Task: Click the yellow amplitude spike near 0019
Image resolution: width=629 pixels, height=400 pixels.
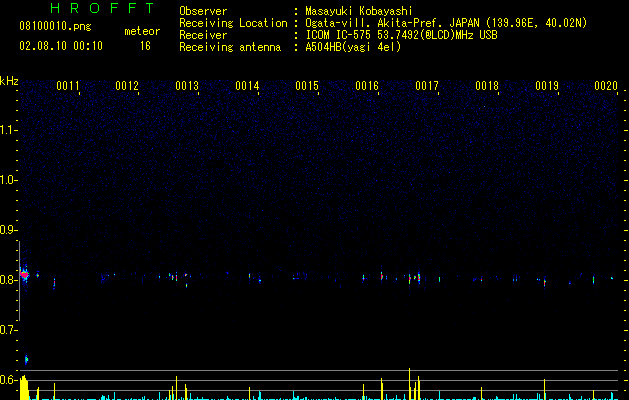Action: (x=544, y=389)
